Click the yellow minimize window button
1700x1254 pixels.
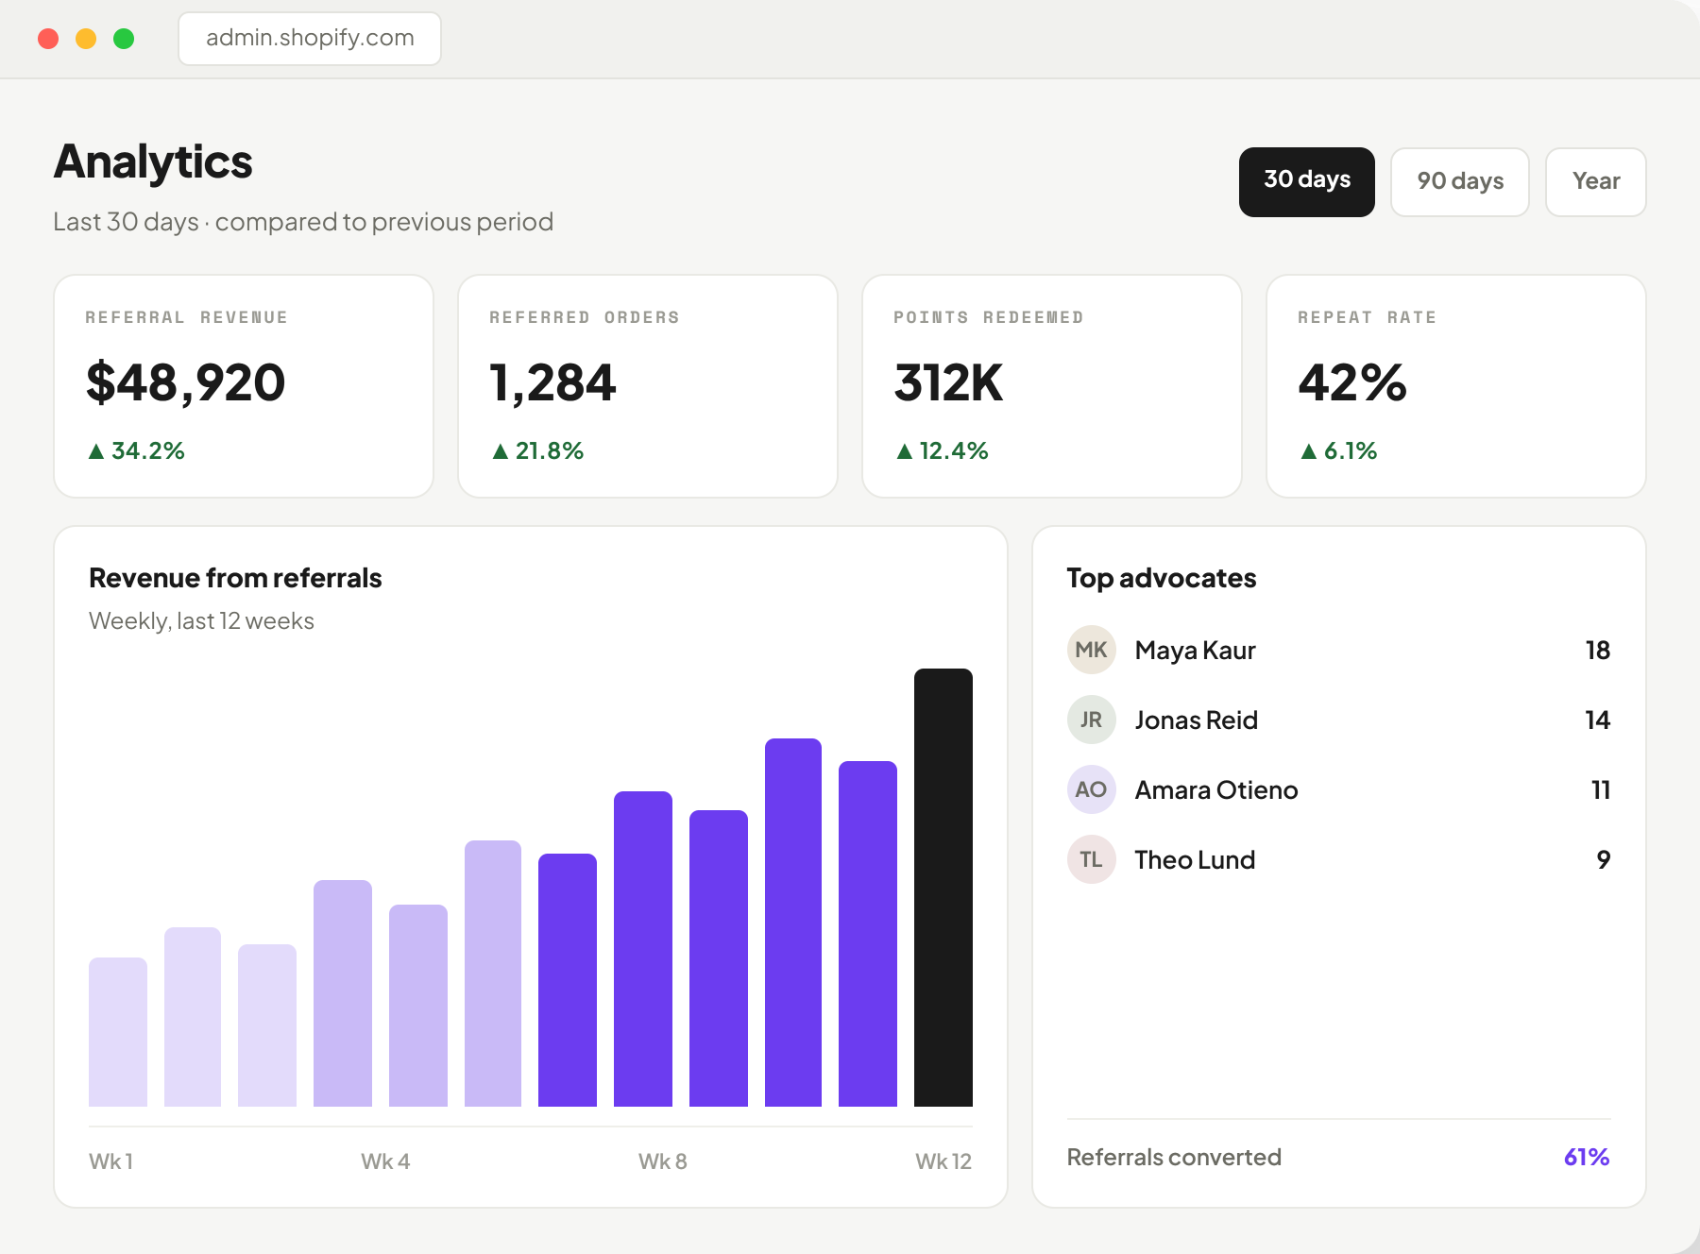86,39
